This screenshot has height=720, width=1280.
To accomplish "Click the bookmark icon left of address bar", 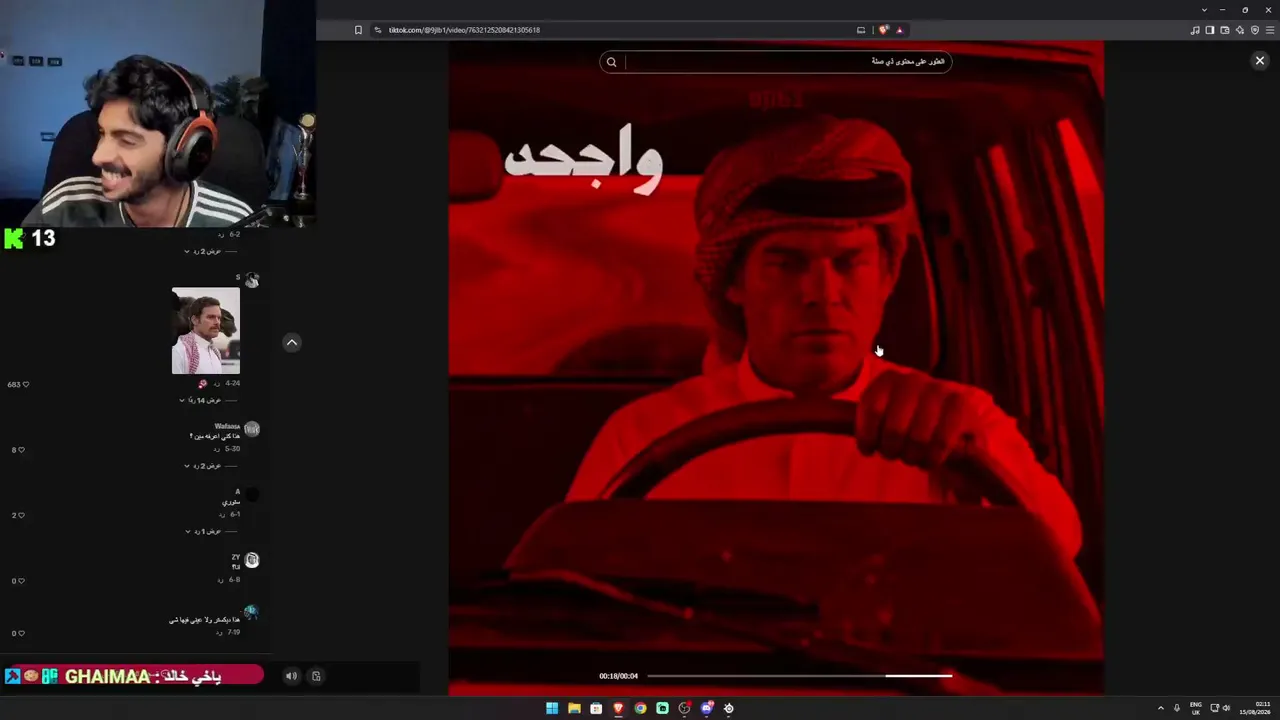I will pos(358,30).
